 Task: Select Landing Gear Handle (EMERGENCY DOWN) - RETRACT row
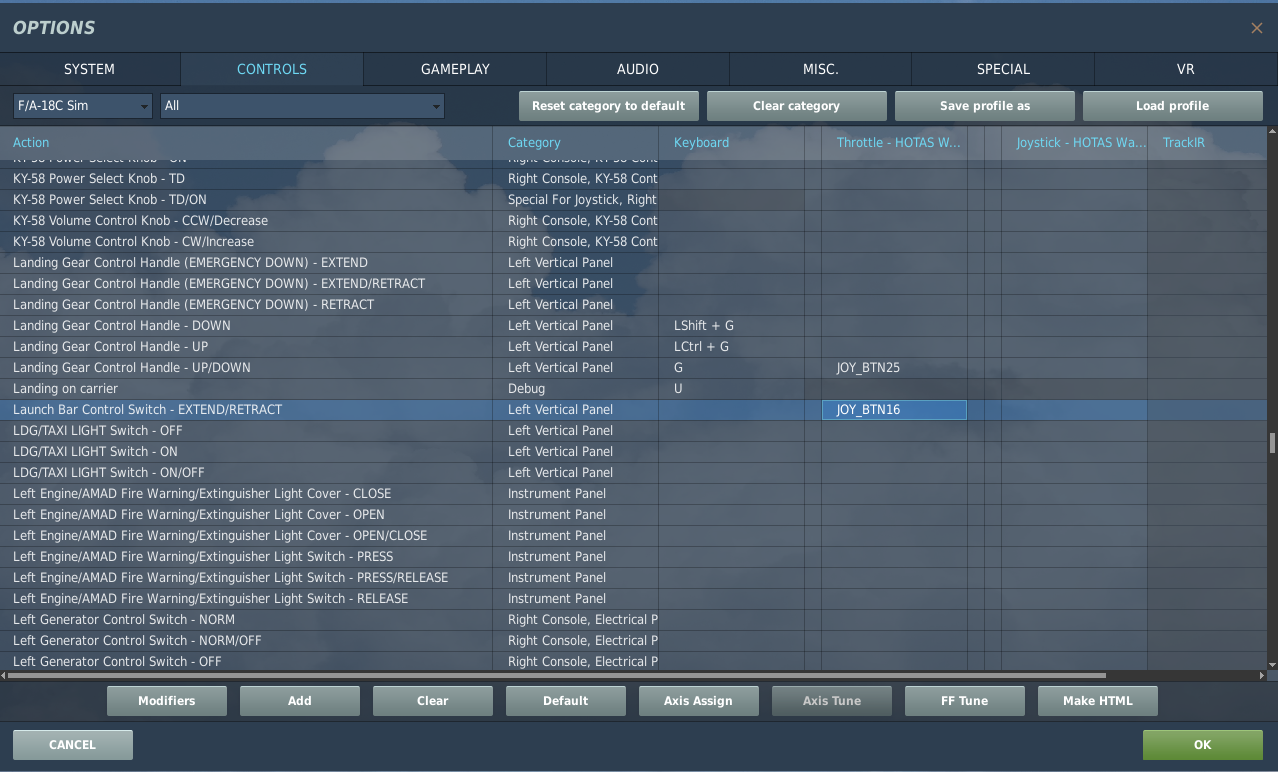[633, 305]
